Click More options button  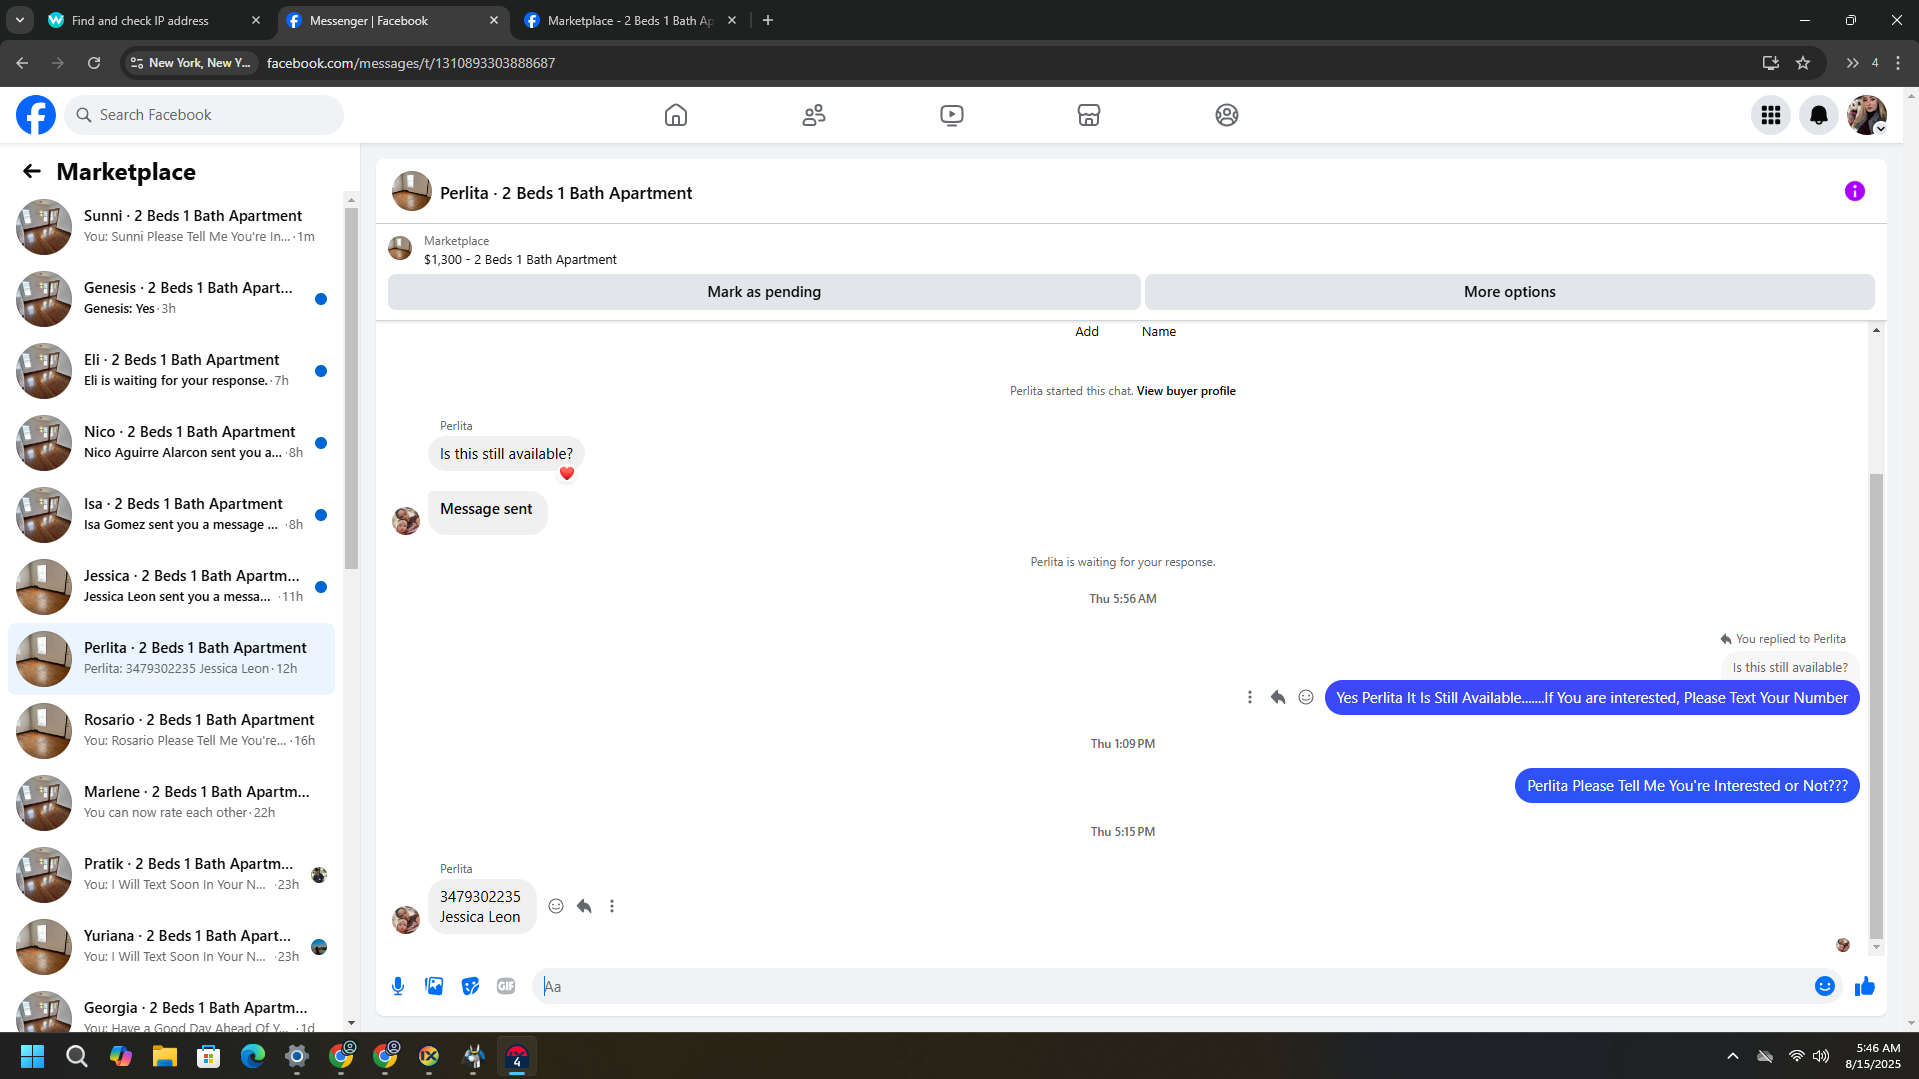(x=1510, y=292)
